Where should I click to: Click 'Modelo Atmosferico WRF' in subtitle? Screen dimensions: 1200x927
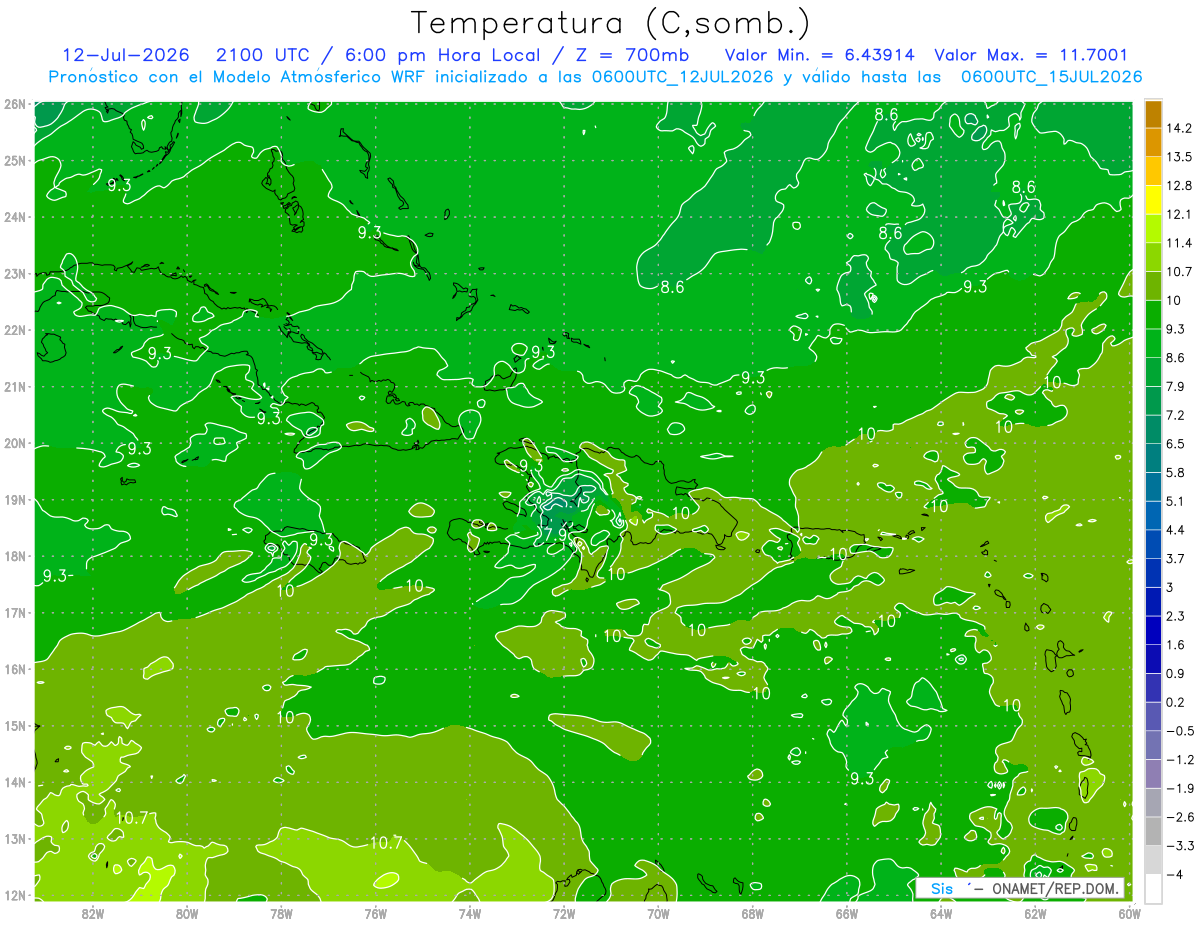319,76
